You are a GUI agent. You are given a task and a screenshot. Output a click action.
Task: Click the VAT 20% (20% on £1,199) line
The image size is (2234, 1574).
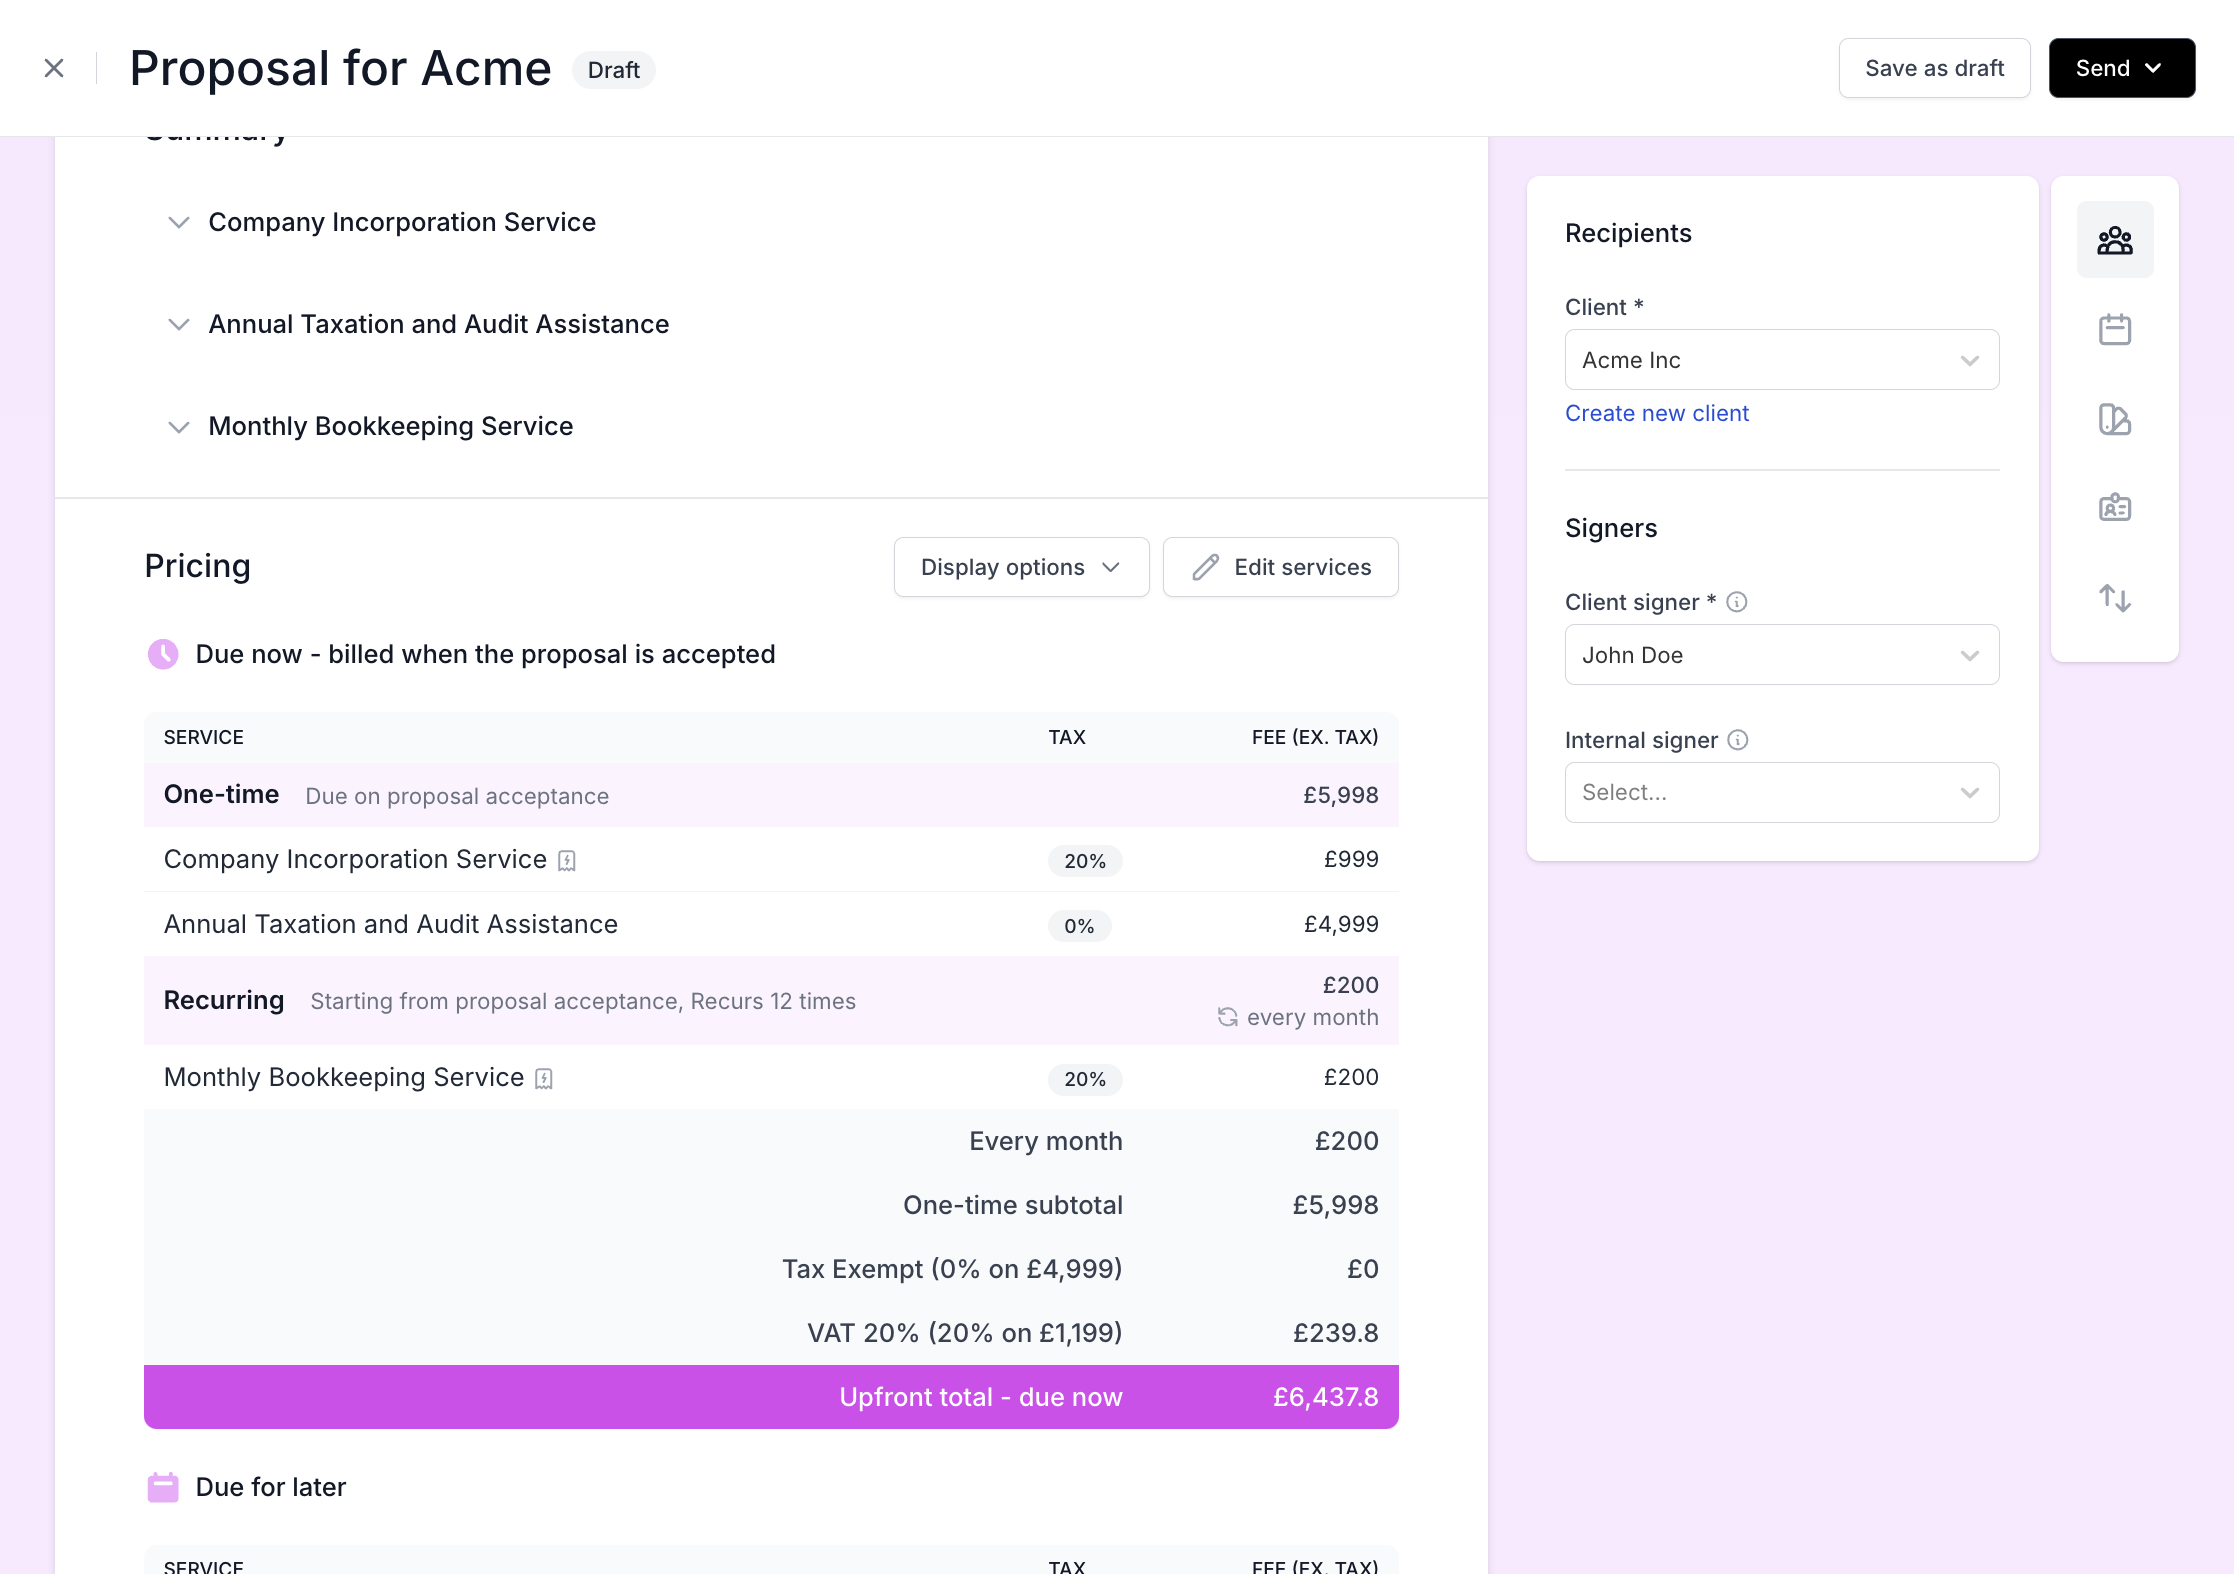[x=964, y=1333]
